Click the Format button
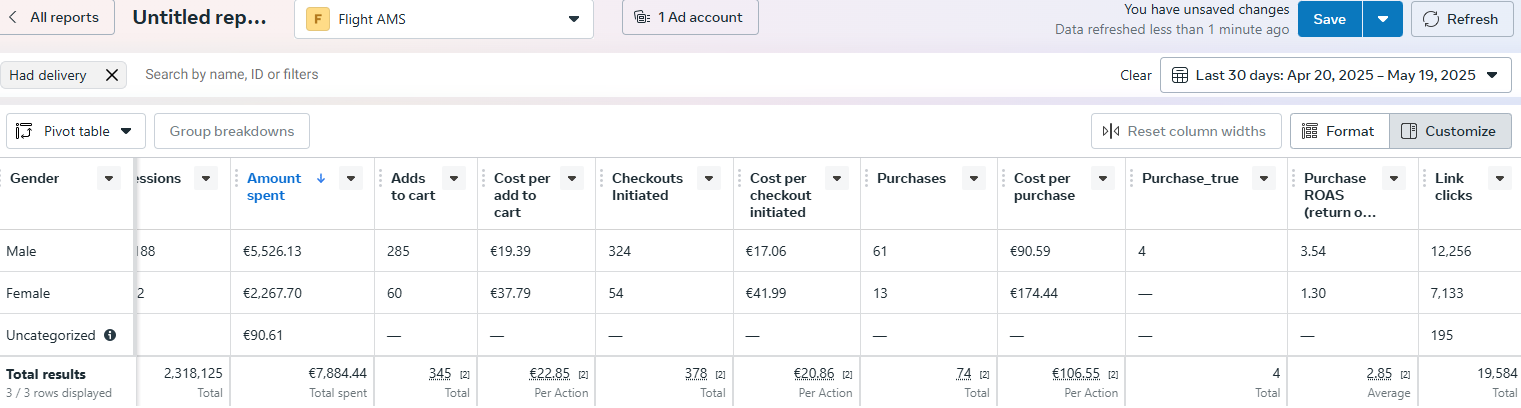This screenshot has height=408, width=1521. [x=1340, y=131]
